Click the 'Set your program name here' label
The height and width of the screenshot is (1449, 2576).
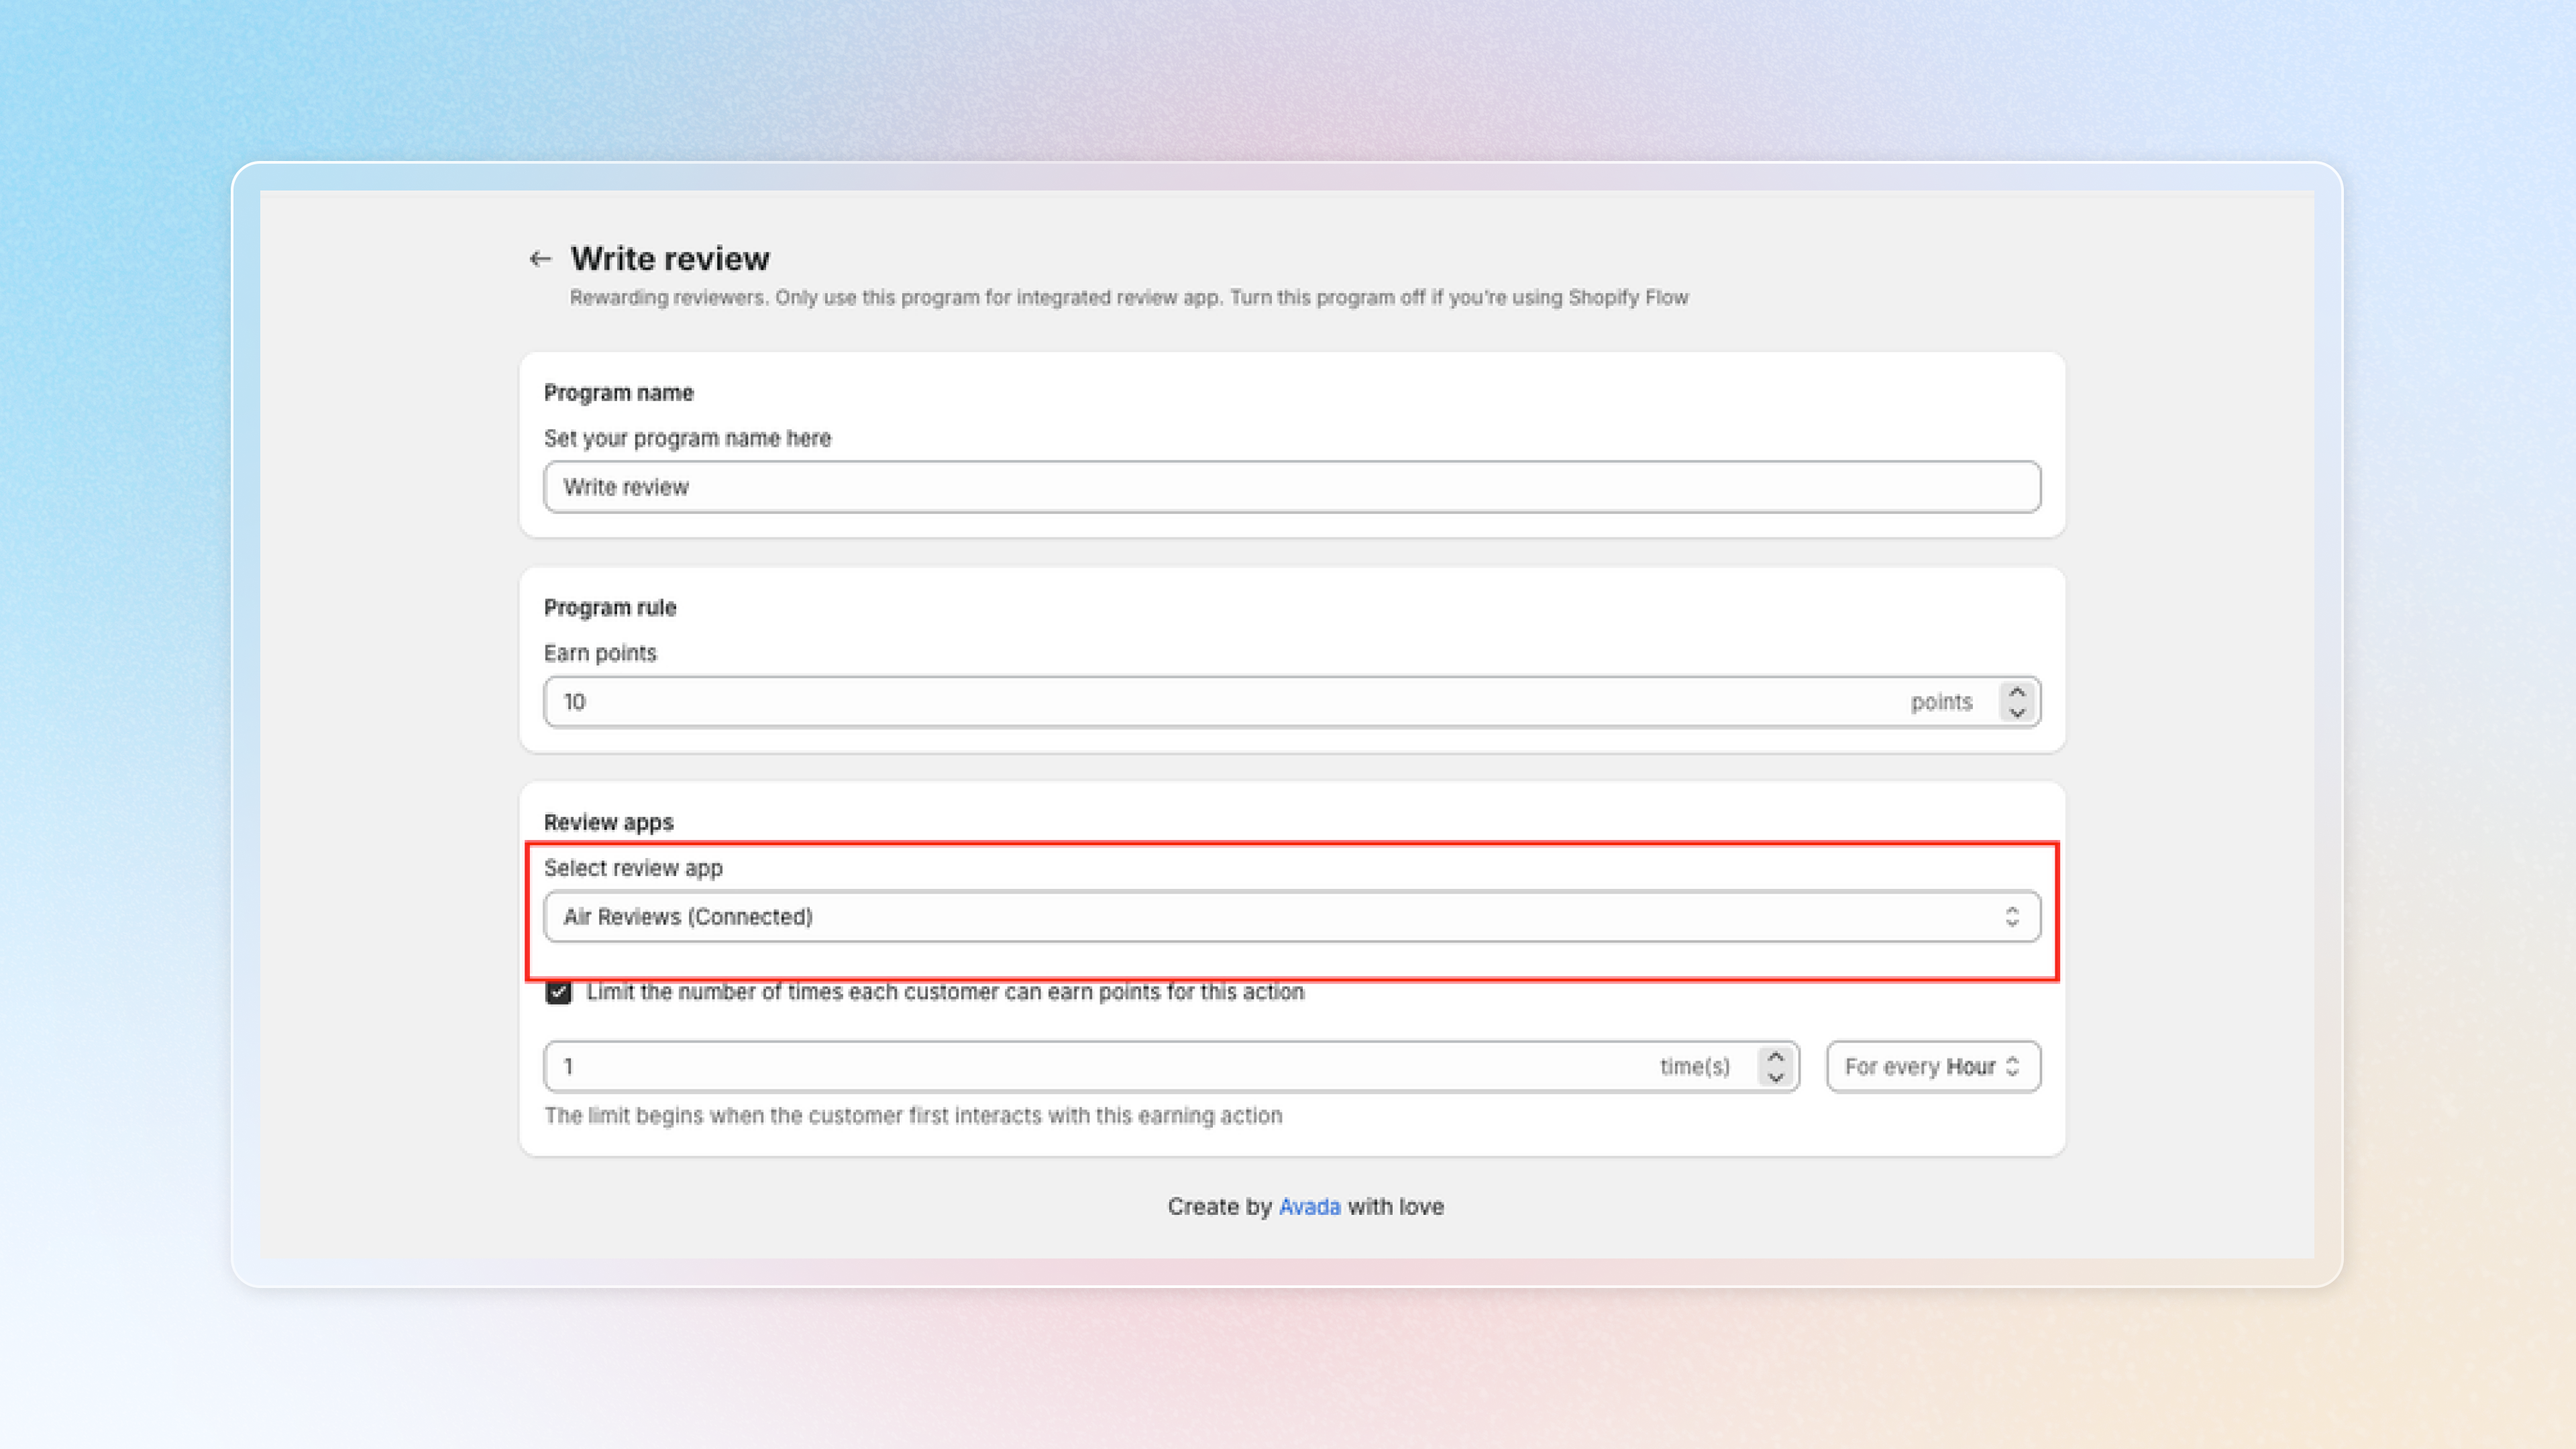(x=687, y=438)
